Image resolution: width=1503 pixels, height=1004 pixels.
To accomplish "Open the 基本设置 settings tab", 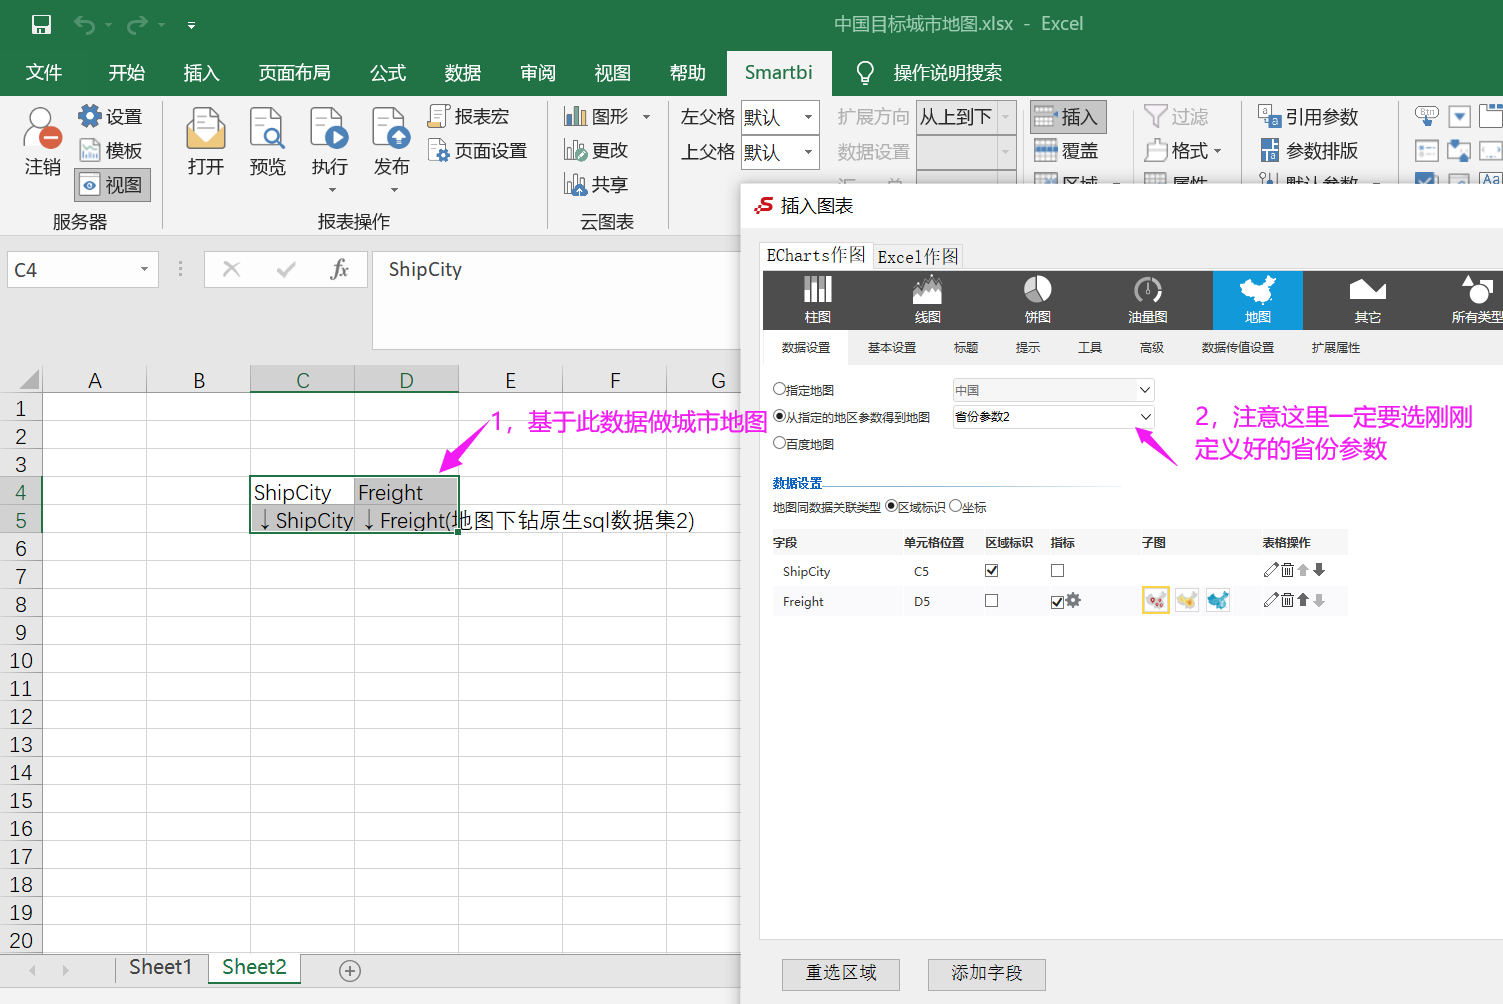I will (x=892, y=347).
